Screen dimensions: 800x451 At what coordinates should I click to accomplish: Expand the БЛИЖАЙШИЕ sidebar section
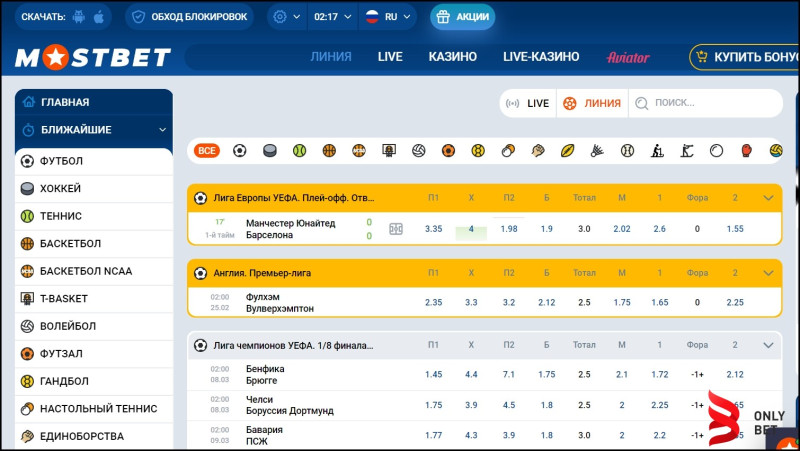pos(162,130)
